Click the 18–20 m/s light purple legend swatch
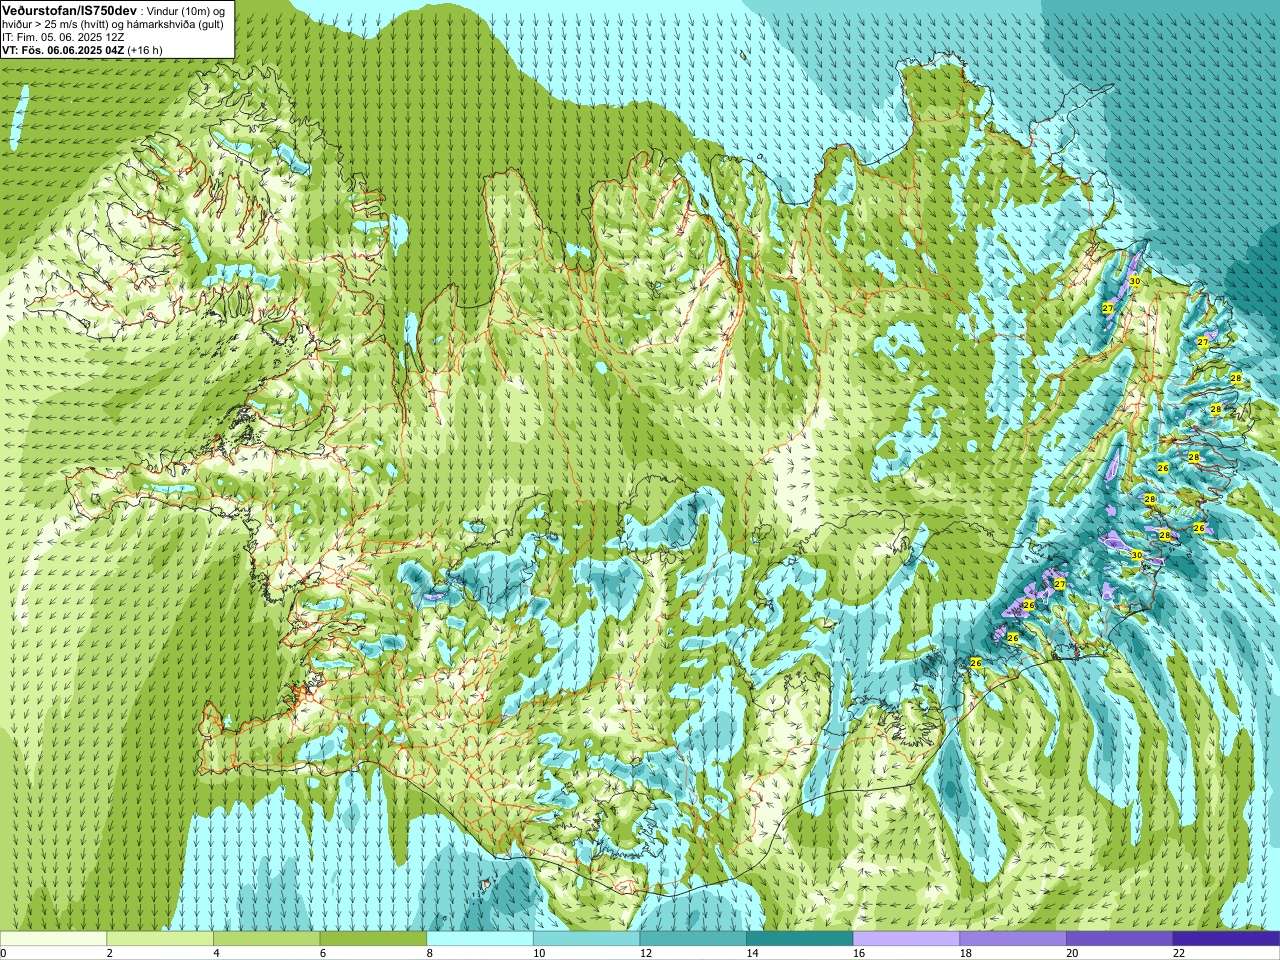Screen dimensions: 1280x960 pyautogui.click(x=1013, y=939)
